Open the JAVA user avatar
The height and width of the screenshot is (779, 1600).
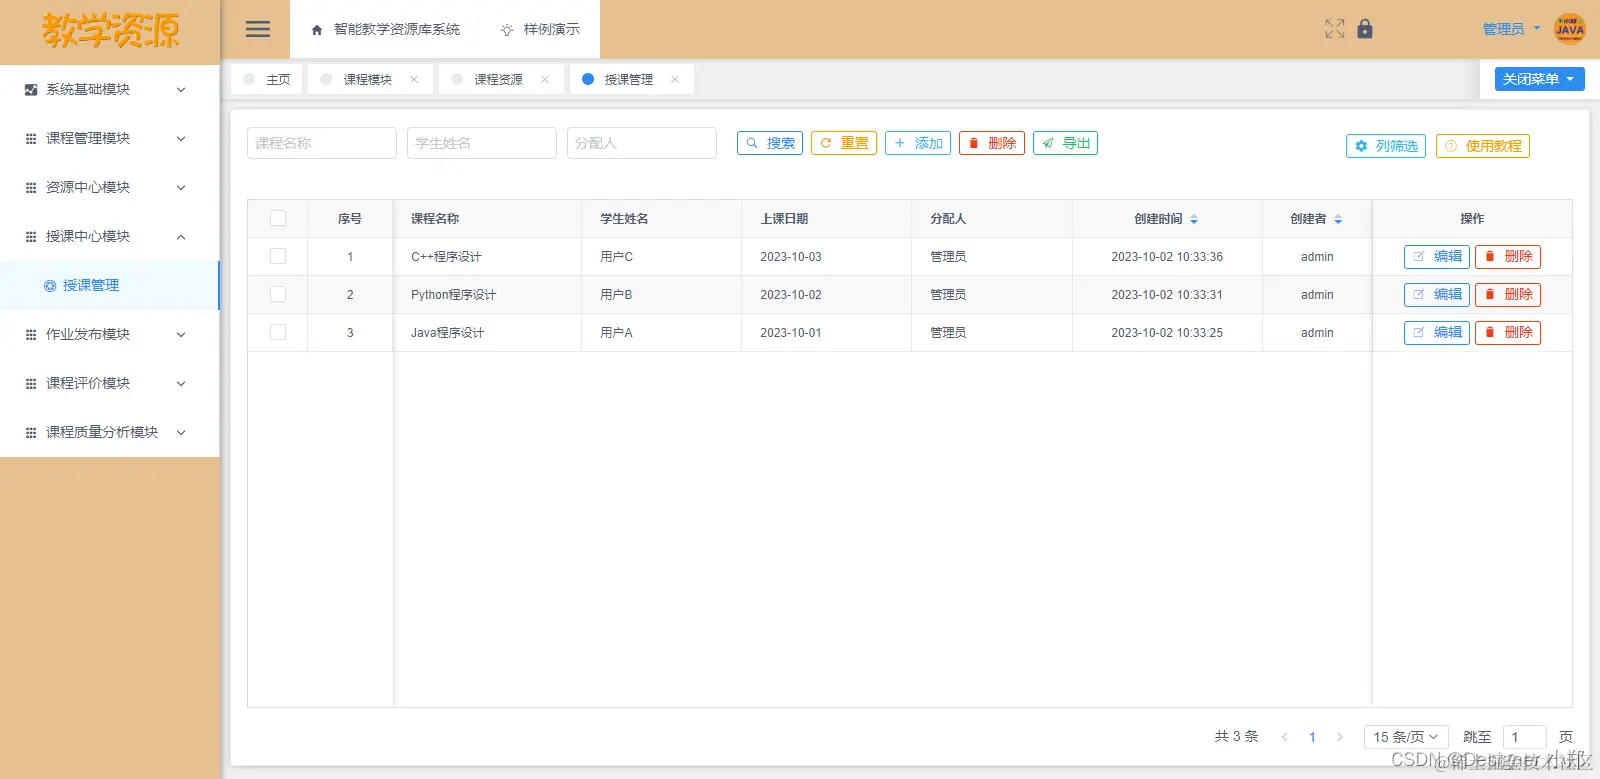[x=1570, y=29]
